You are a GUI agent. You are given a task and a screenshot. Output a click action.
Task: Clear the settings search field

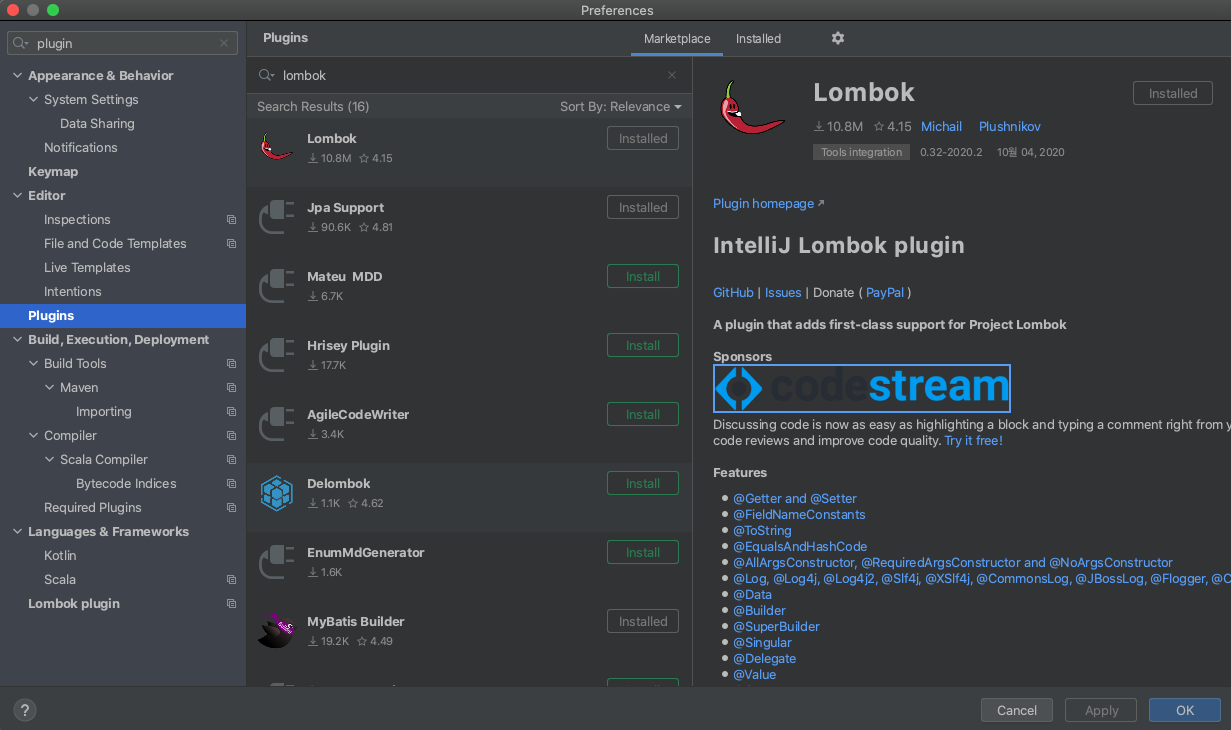click(x=224, y=44)
